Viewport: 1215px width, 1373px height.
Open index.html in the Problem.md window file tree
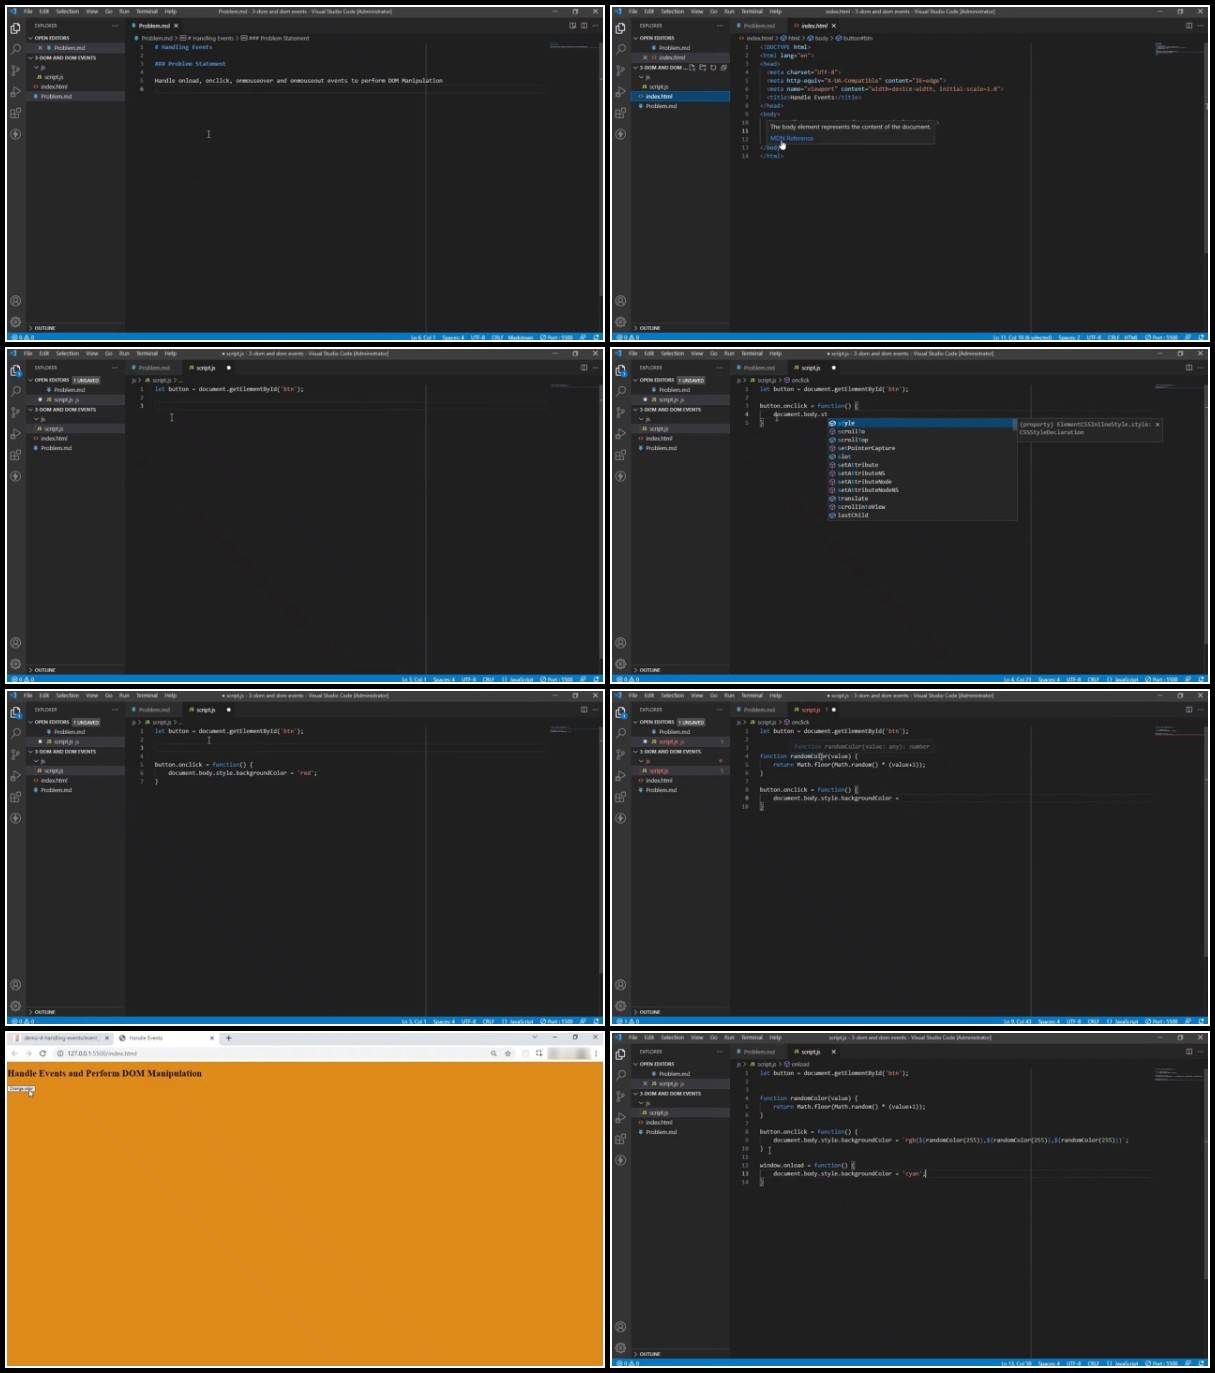pos(54,87)
